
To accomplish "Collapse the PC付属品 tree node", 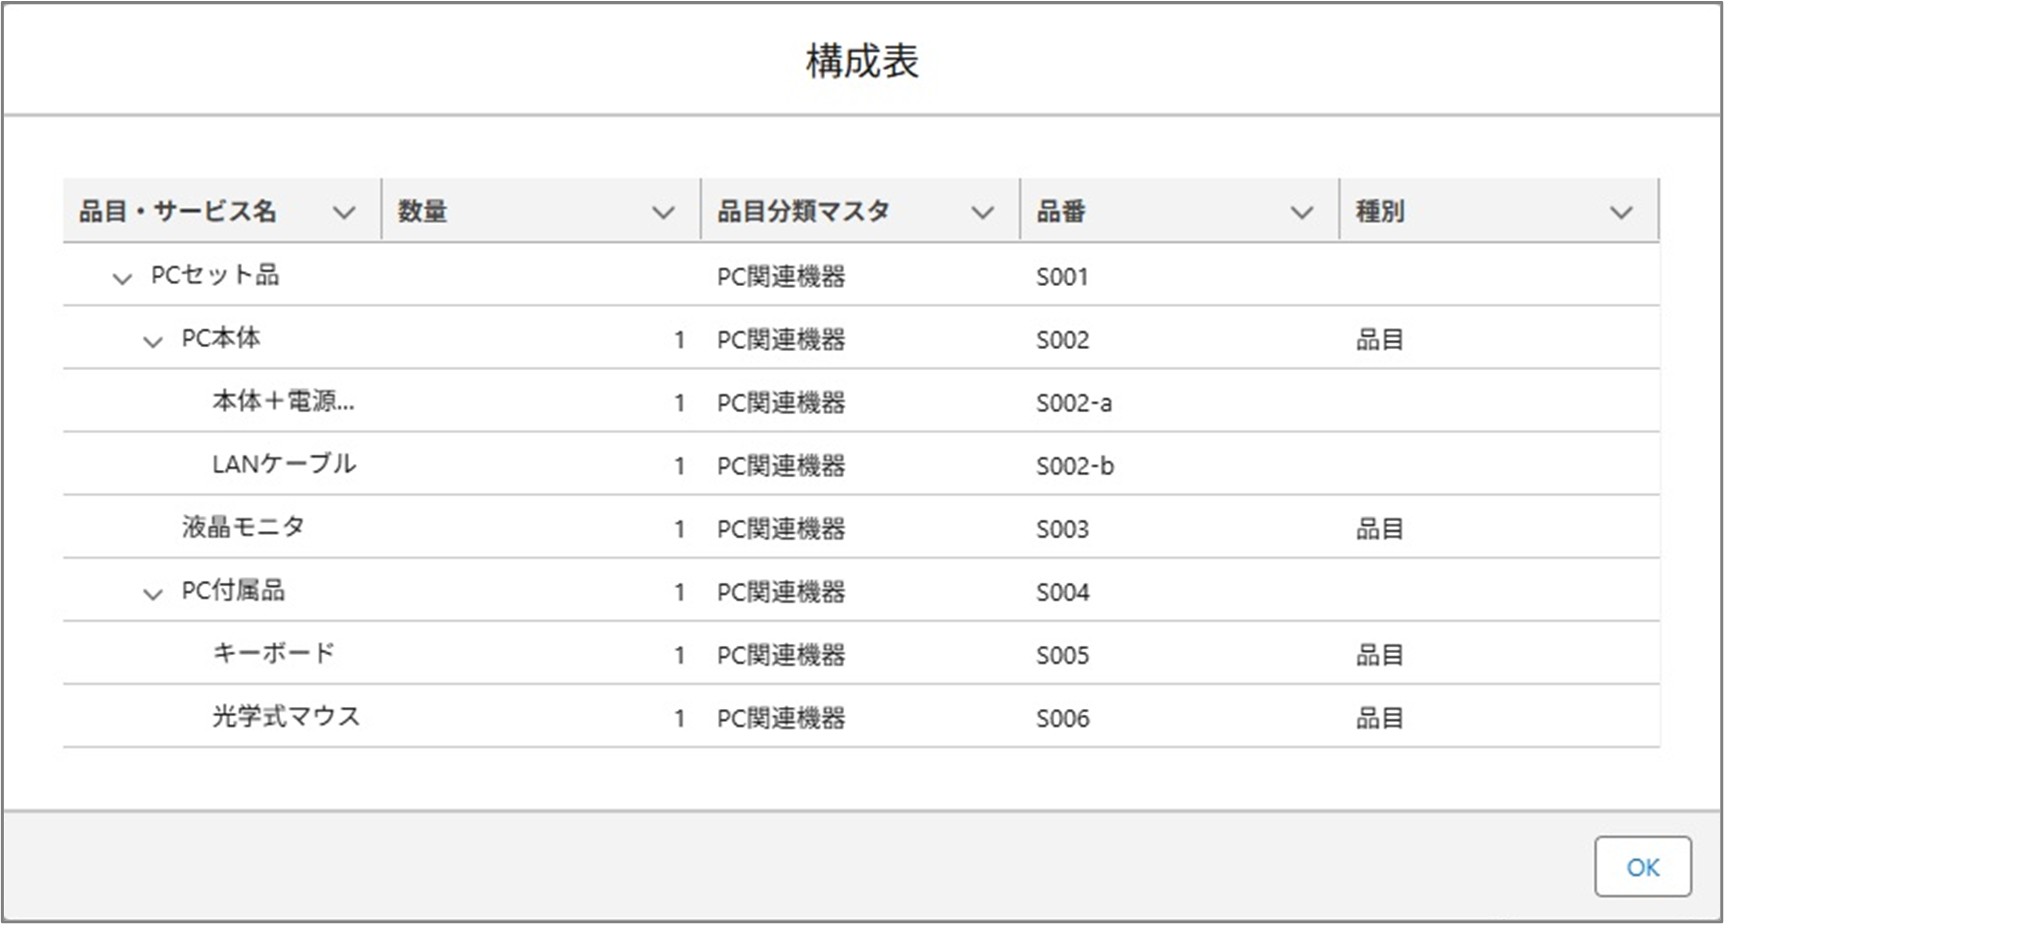I will tap(153, 590).
